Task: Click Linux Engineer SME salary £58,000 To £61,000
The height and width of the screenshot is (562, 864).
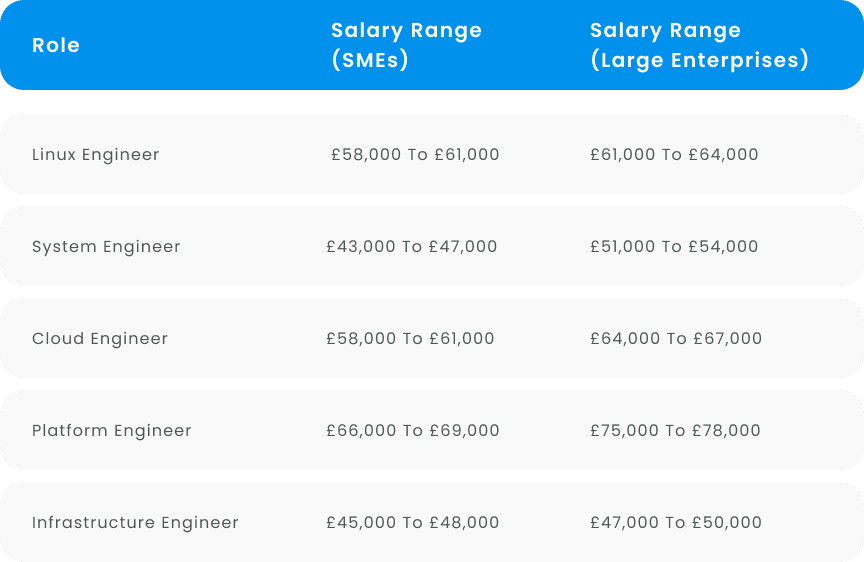Action: point(415,154)
